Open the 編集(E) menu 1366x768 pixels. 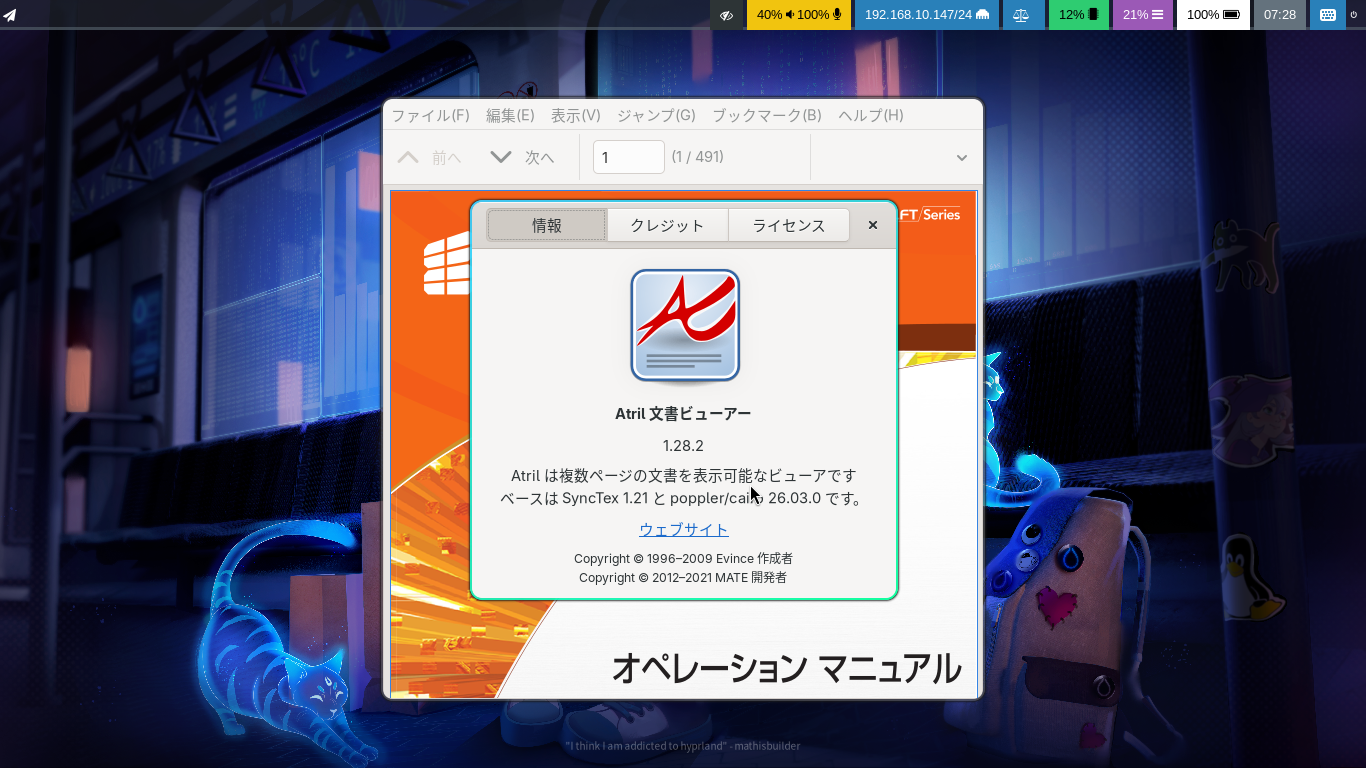pos(510,115)
